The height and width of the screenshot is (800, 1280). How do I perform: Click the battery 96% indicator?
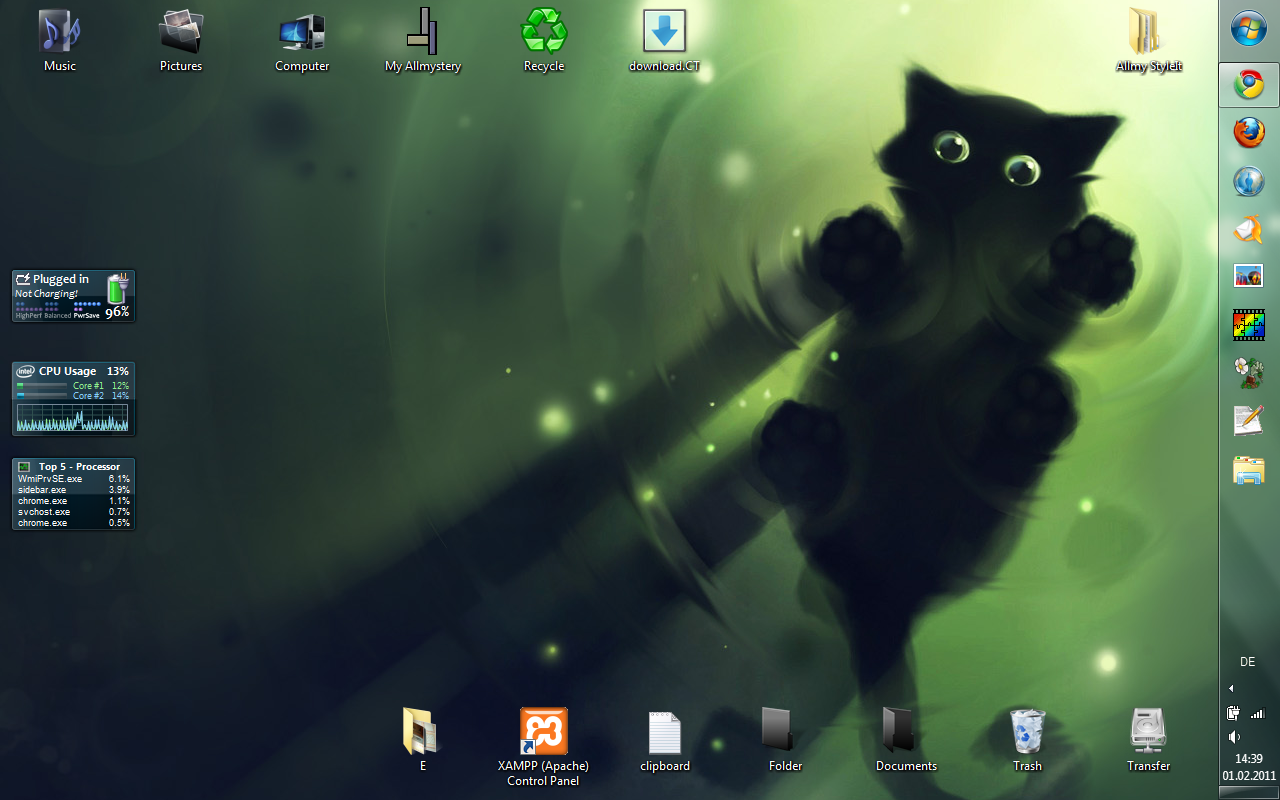(118, 312)
